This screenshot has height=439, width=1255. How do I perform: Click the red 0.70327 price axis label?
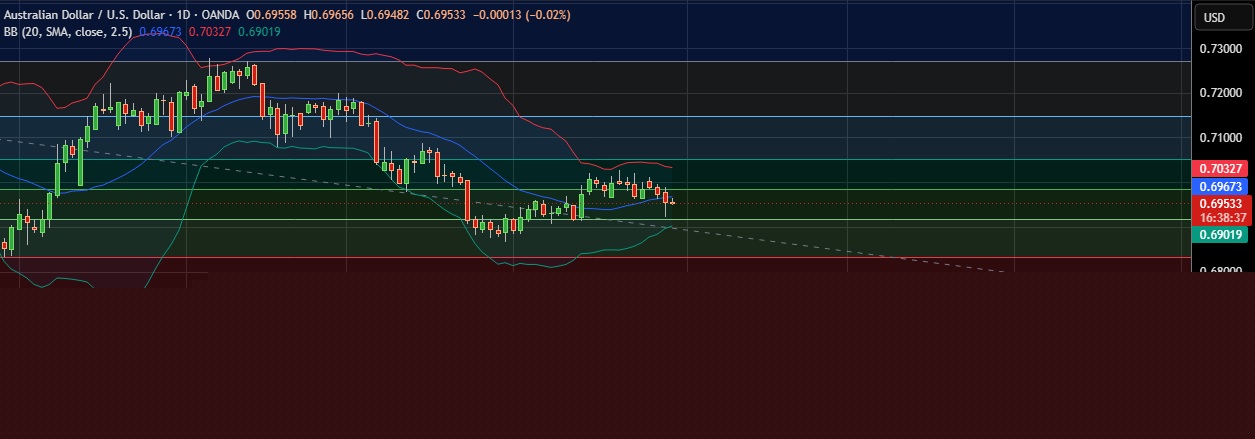(x=1221, y=168)
